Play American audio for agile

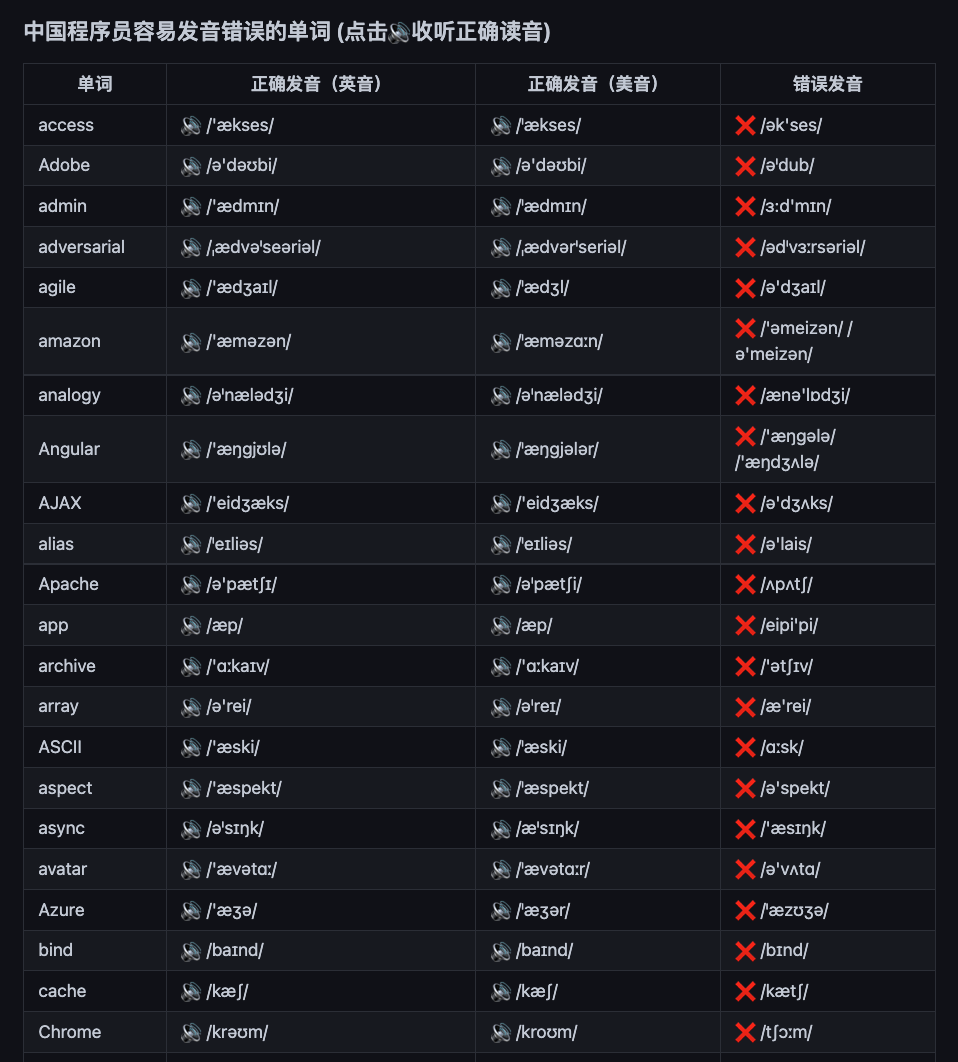point(501,288)
